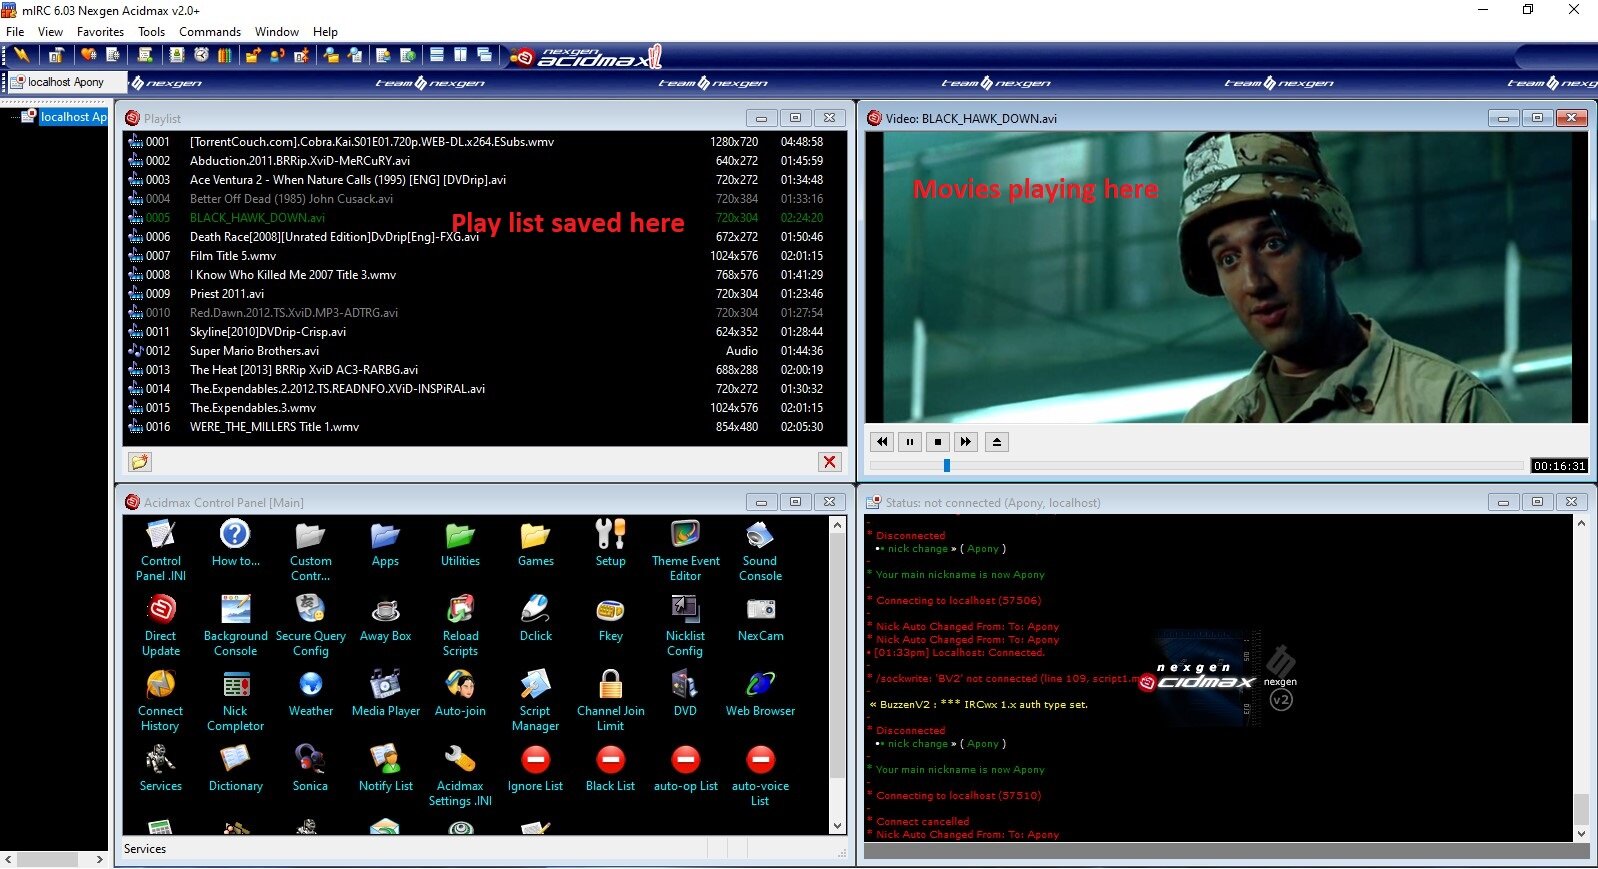Open the Theme Event Editor
Image resolution: width=1598 pixels, height=869 pixels.
tap(685, 536)
